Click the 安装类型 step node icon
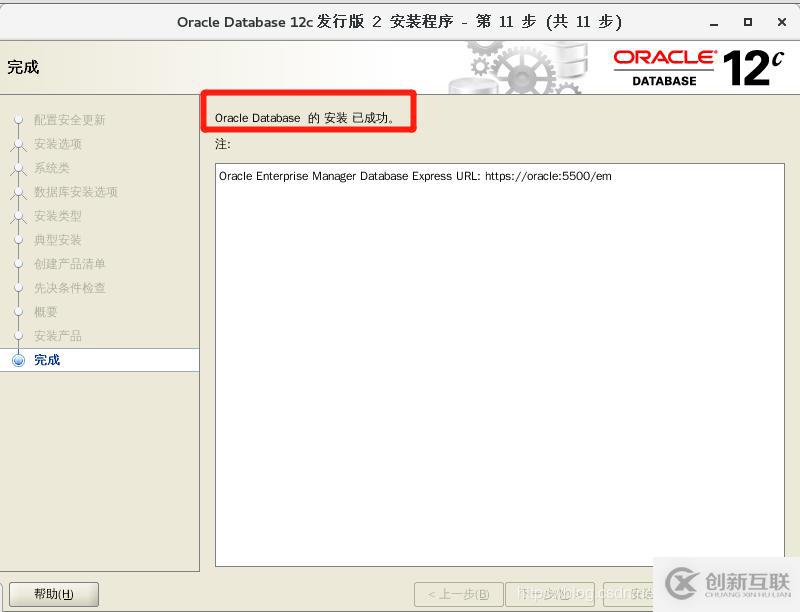800x612 pixels. (18, 216)
